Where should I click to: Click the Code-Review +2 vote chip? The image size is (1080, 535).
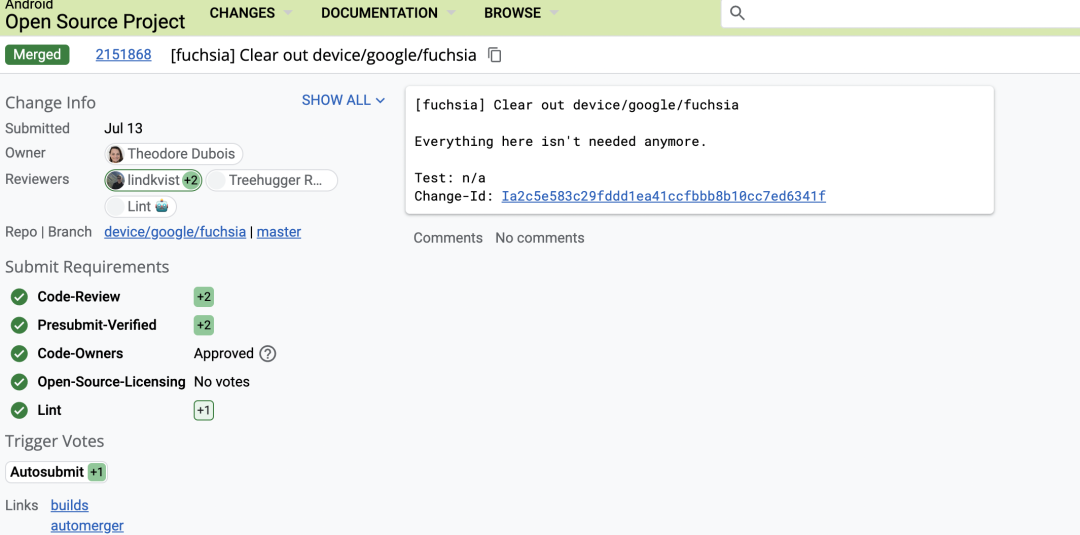click(x=203, y=297)
